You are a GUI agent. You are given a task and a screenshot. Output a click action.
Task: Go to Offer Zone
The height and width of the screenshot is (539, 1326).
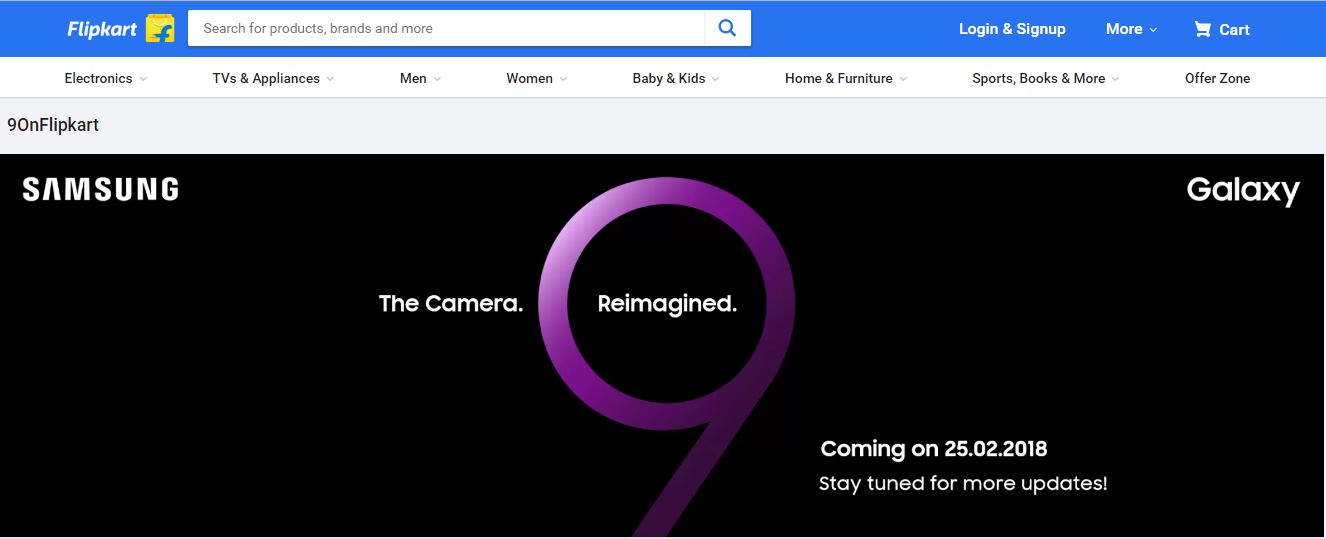tap(1217, 78)
